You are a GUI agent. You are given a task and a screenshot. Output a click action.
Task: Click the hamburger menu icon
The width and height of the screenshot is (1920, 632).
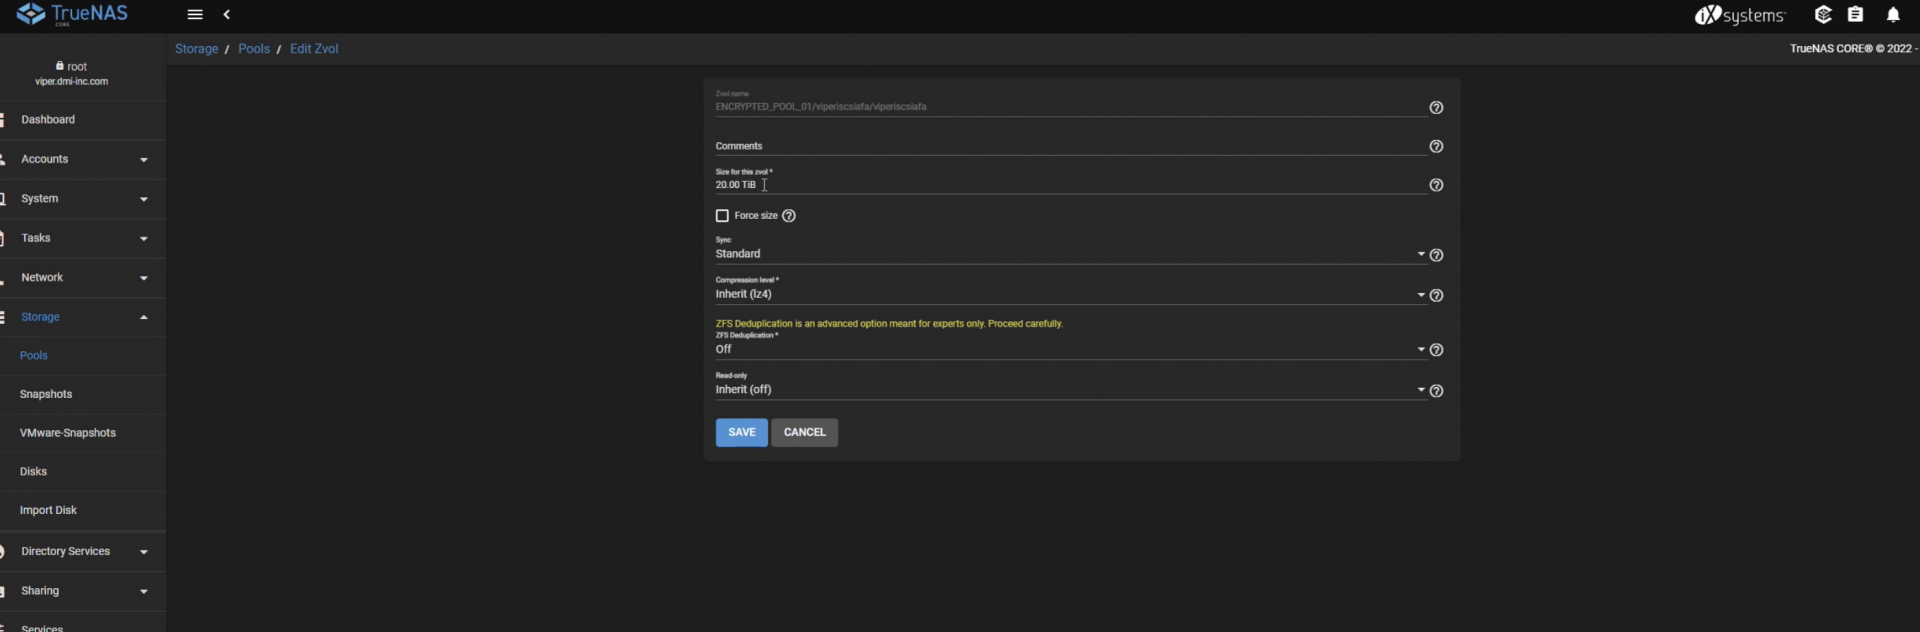(195, 15)
